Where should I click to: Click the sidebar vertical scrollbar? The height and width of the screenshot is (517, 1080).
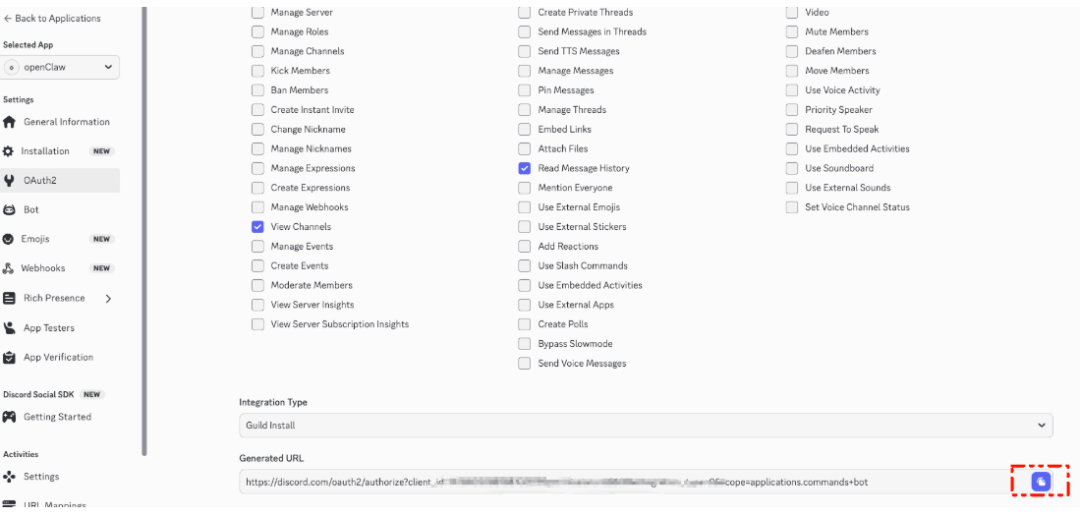tap(144, 231)
